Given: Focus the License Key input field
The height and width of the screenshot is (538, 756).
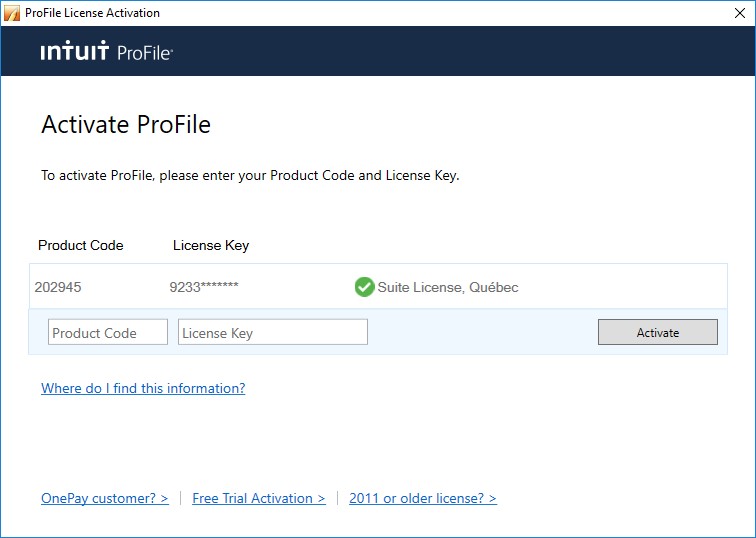Looking at the screenshot, I should pos(273,332).
